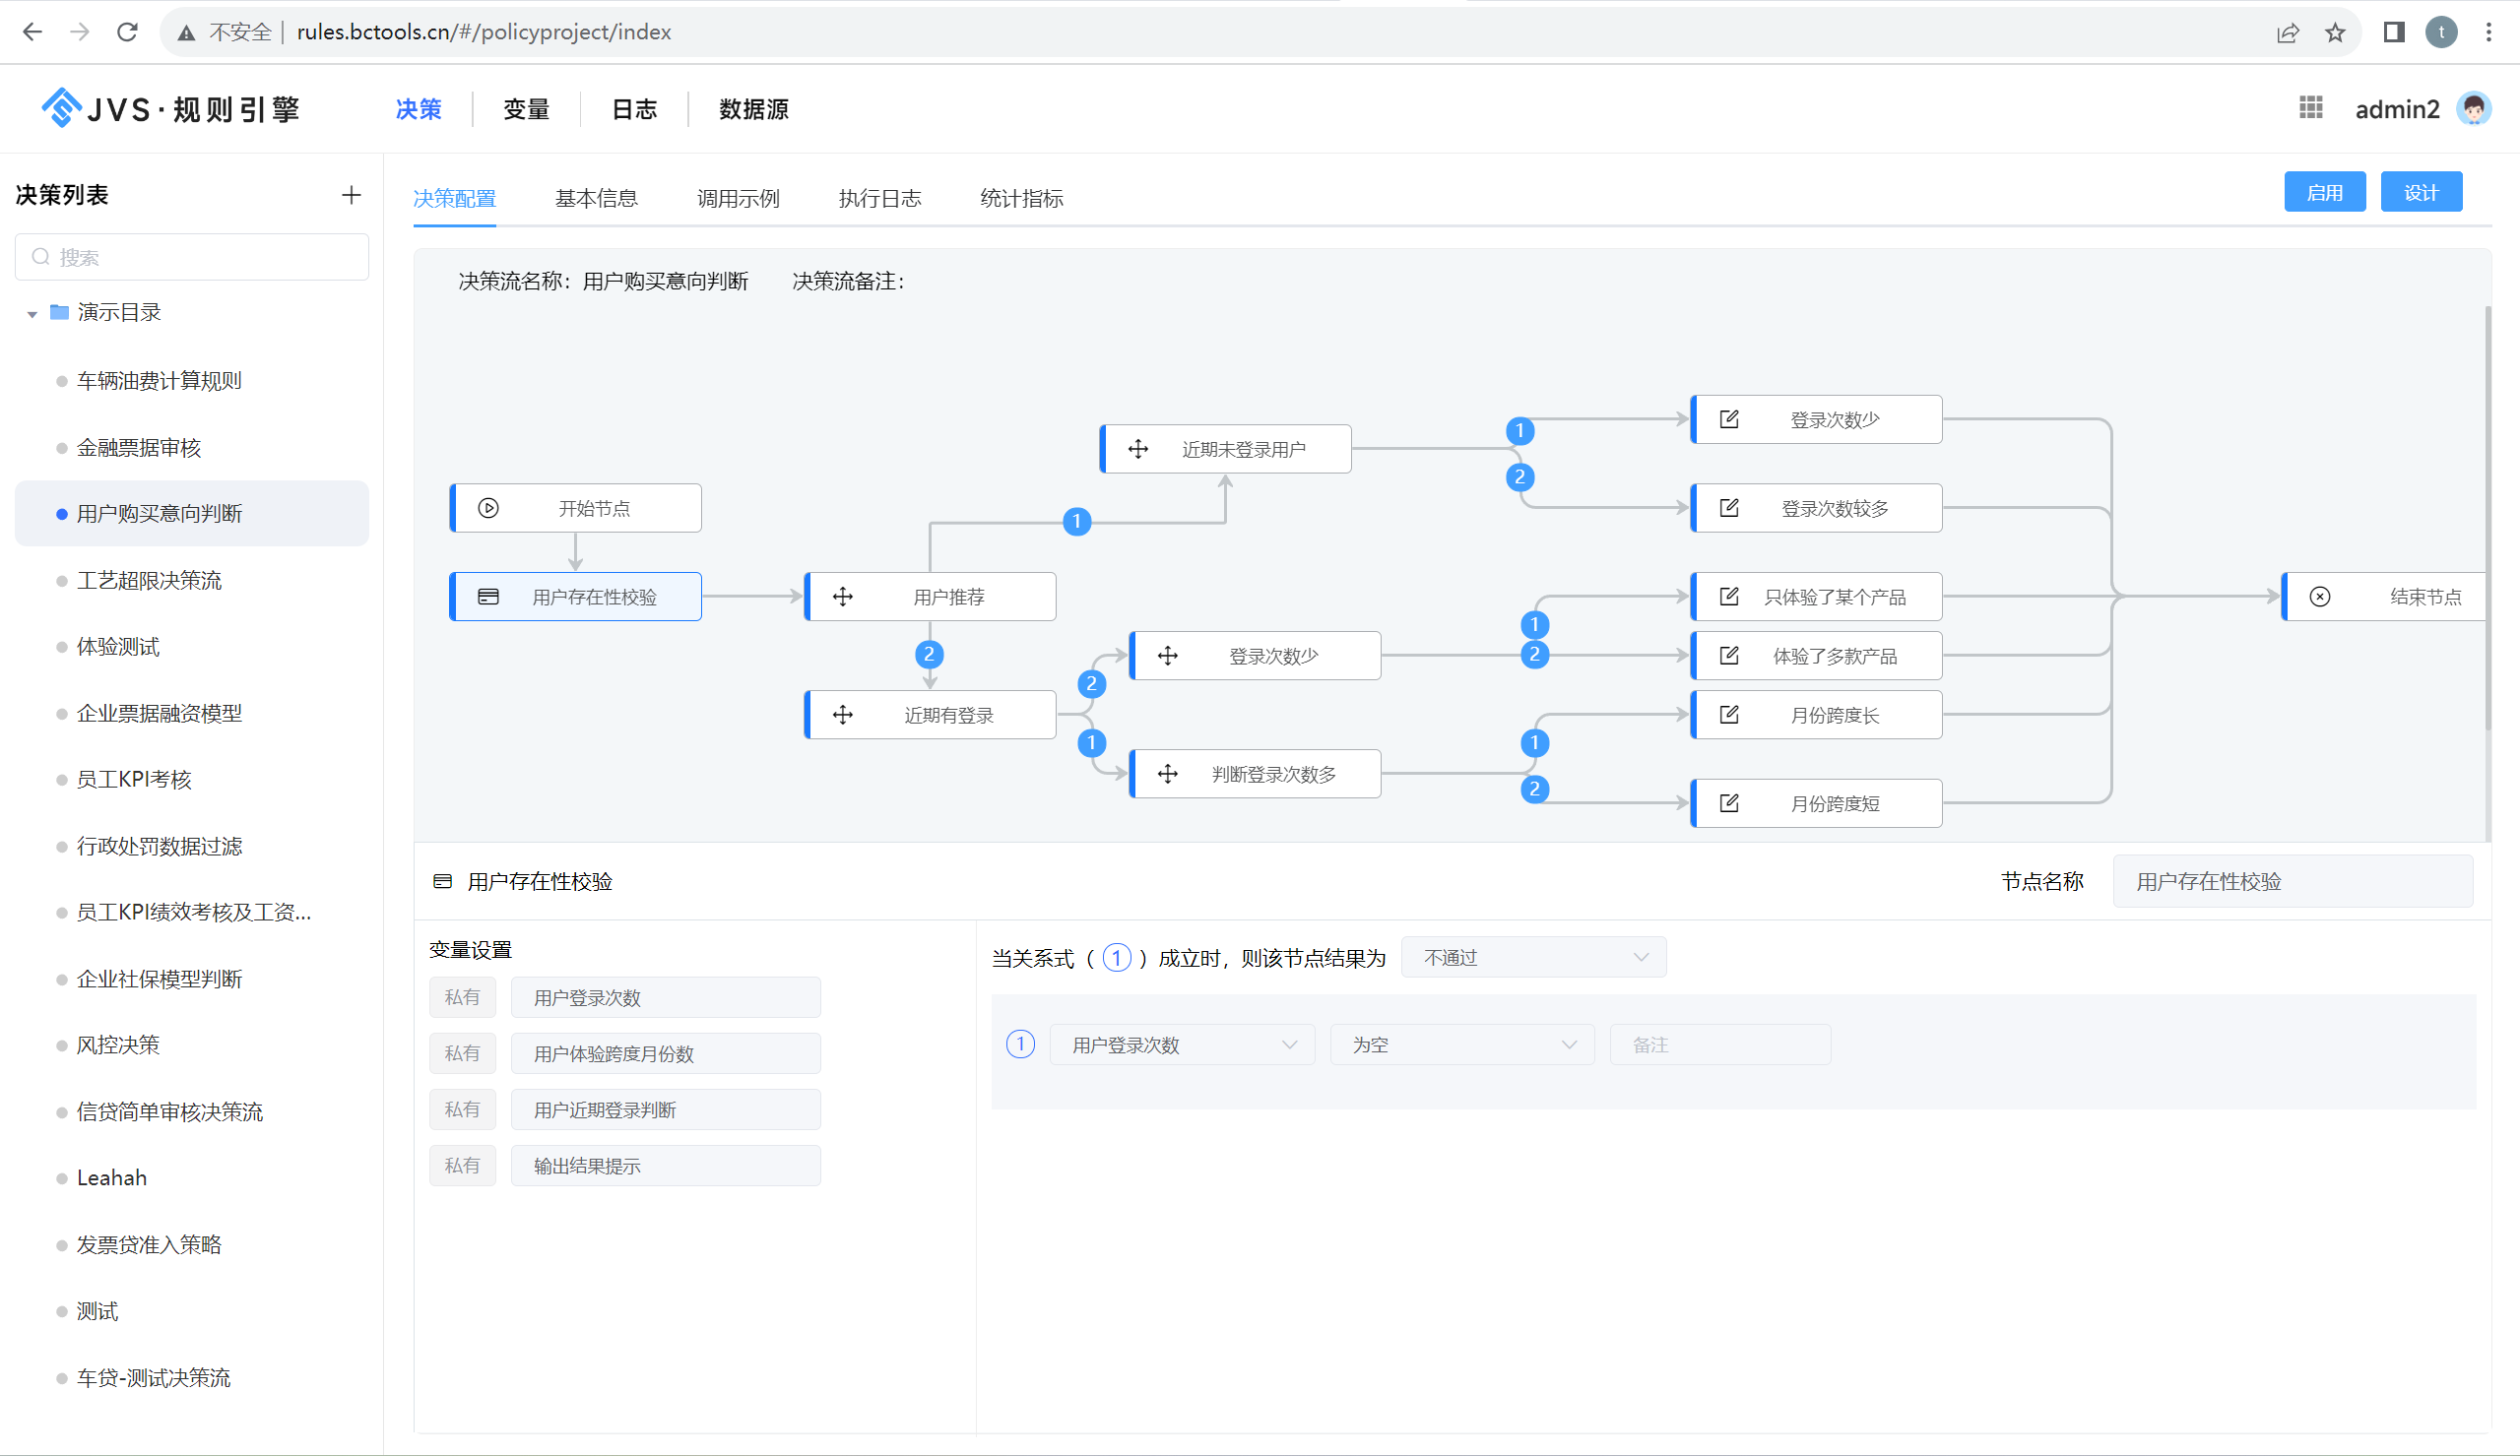
Task: Open the apps grid icon near admin2
Action: [2310, 108]
